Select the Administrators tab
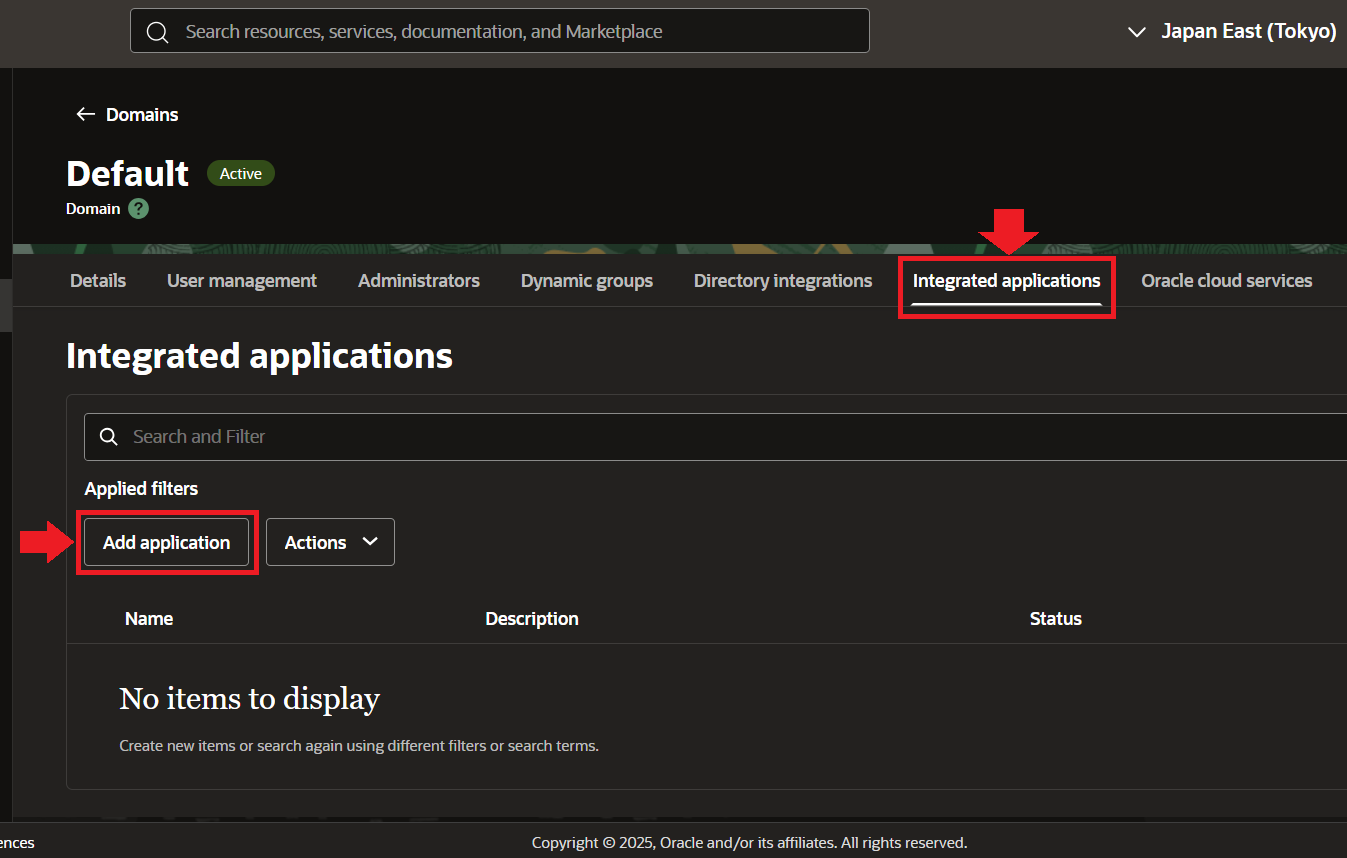This screenshot has height=858, width=1347. coord(418,281)
